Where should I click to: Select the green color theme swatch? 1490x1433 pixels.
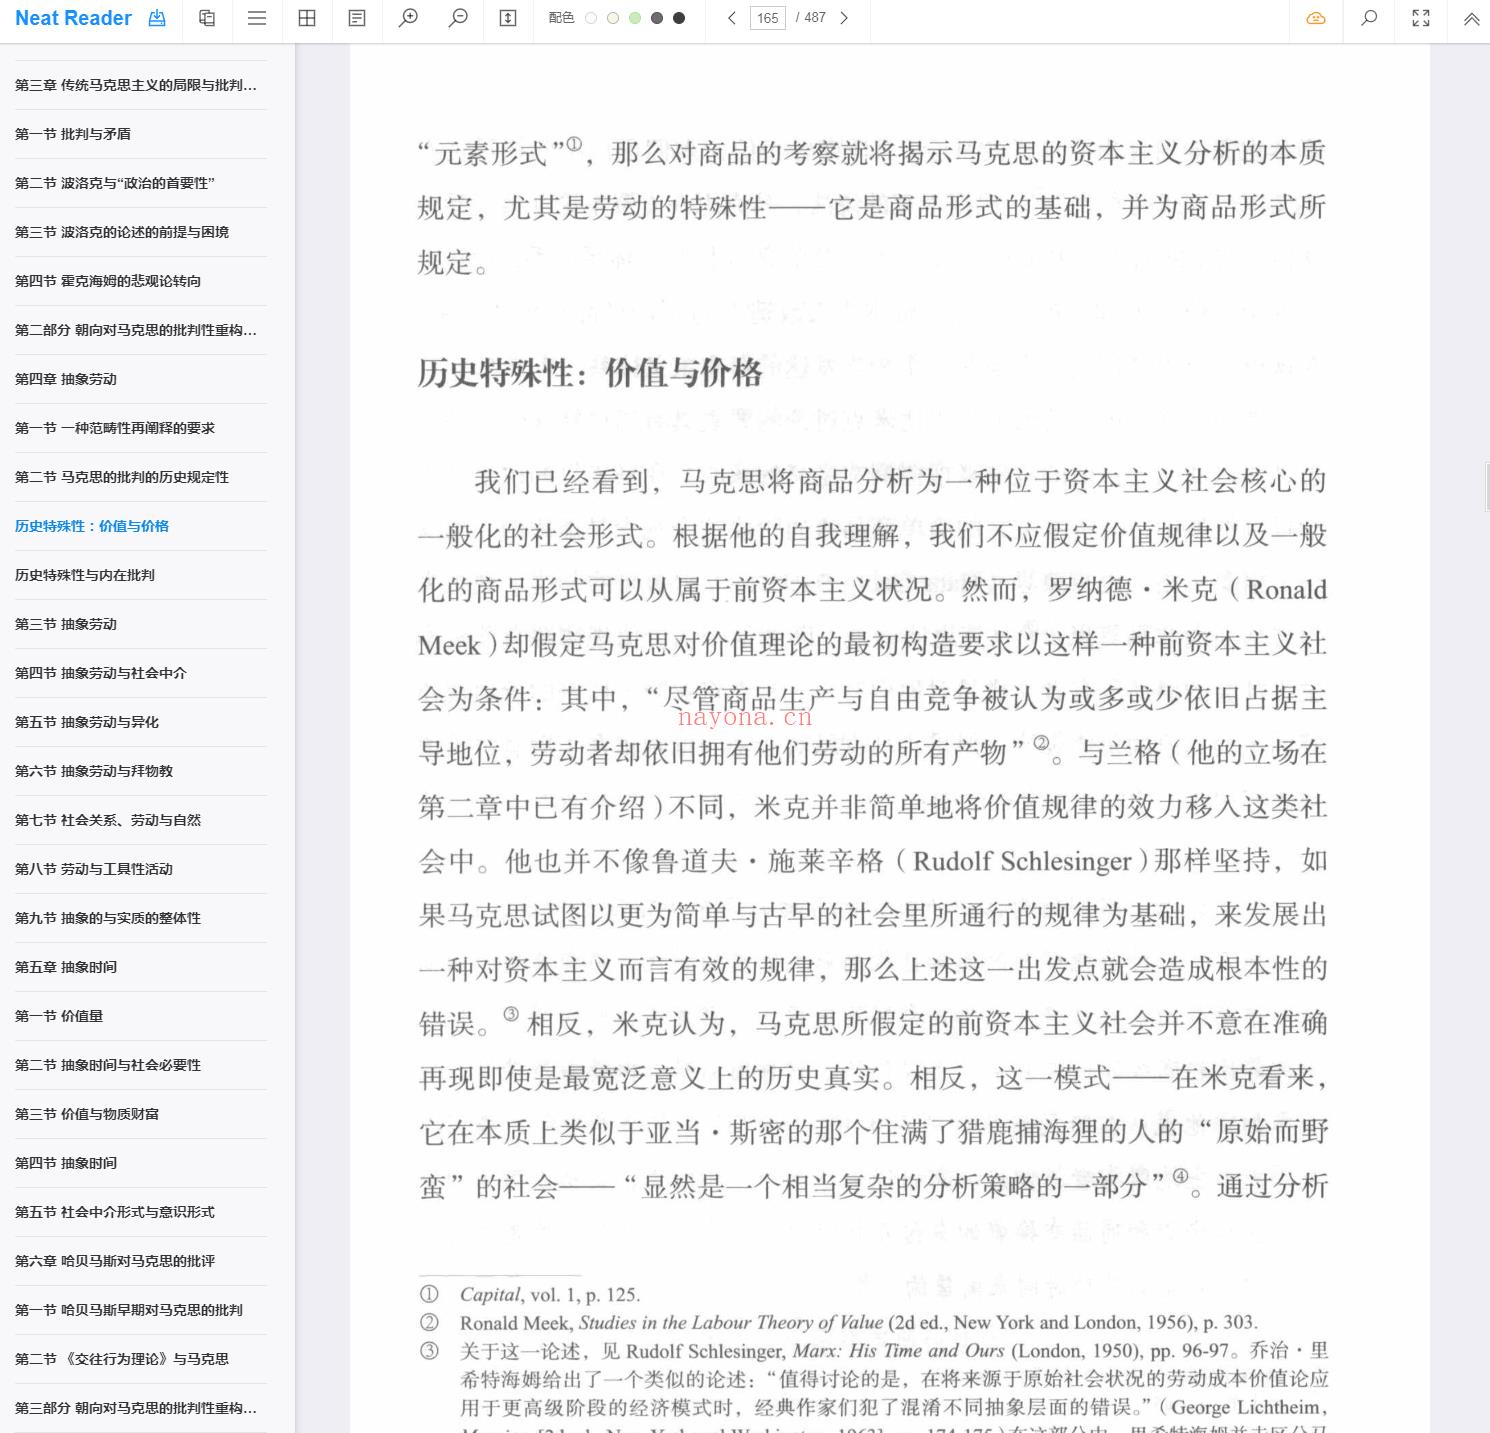[x=635, y=18]
